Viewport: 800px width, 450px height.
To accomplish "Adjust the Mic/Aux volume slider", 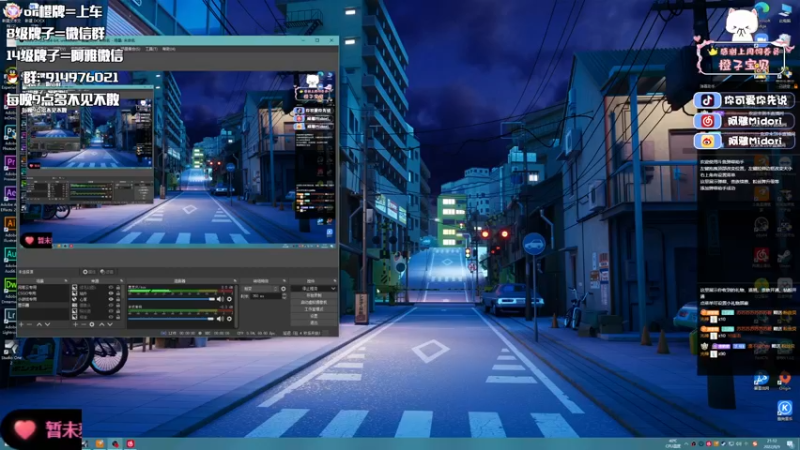I will pos(171,299).
